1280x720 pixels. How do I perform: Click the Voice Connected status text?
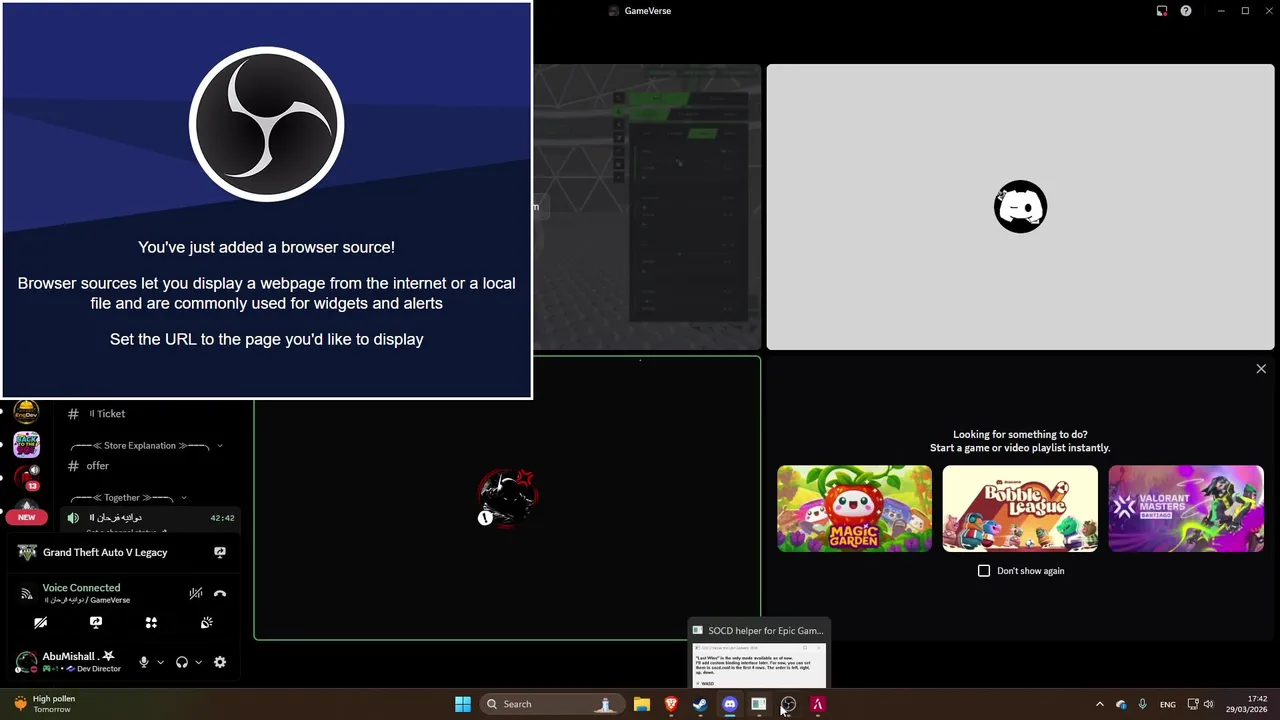[81, 588]
